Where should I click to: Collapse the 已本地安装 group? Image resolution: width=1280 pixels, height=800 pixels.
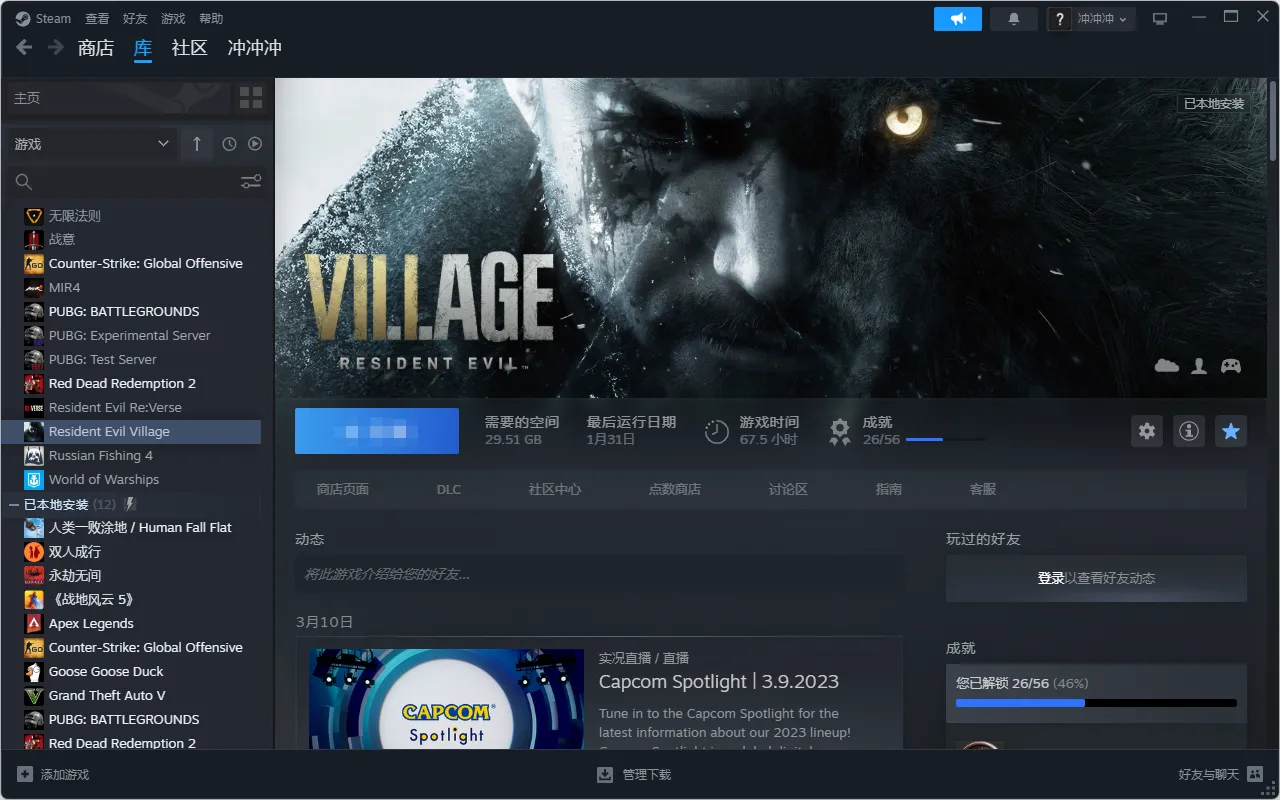tap(14, 505)
